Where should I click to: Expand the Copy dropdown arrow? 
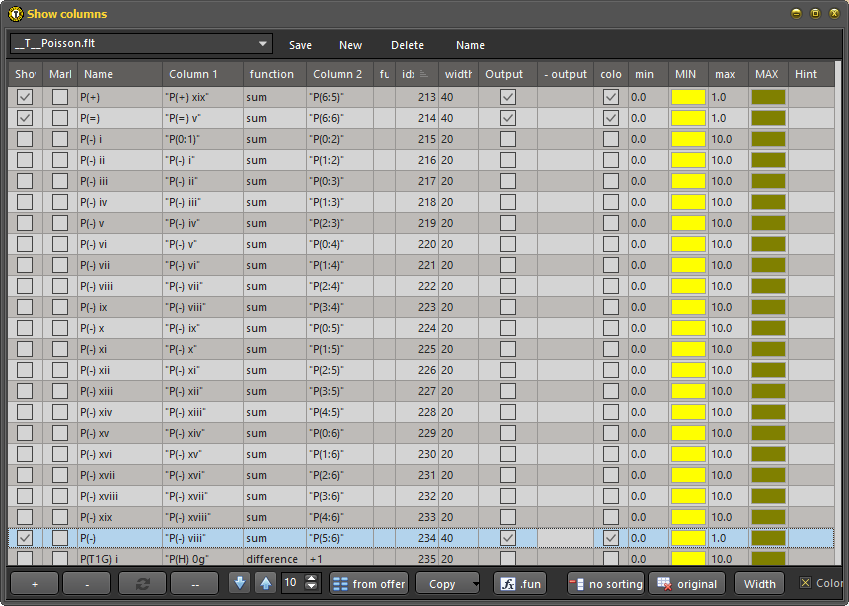(476, 584)
